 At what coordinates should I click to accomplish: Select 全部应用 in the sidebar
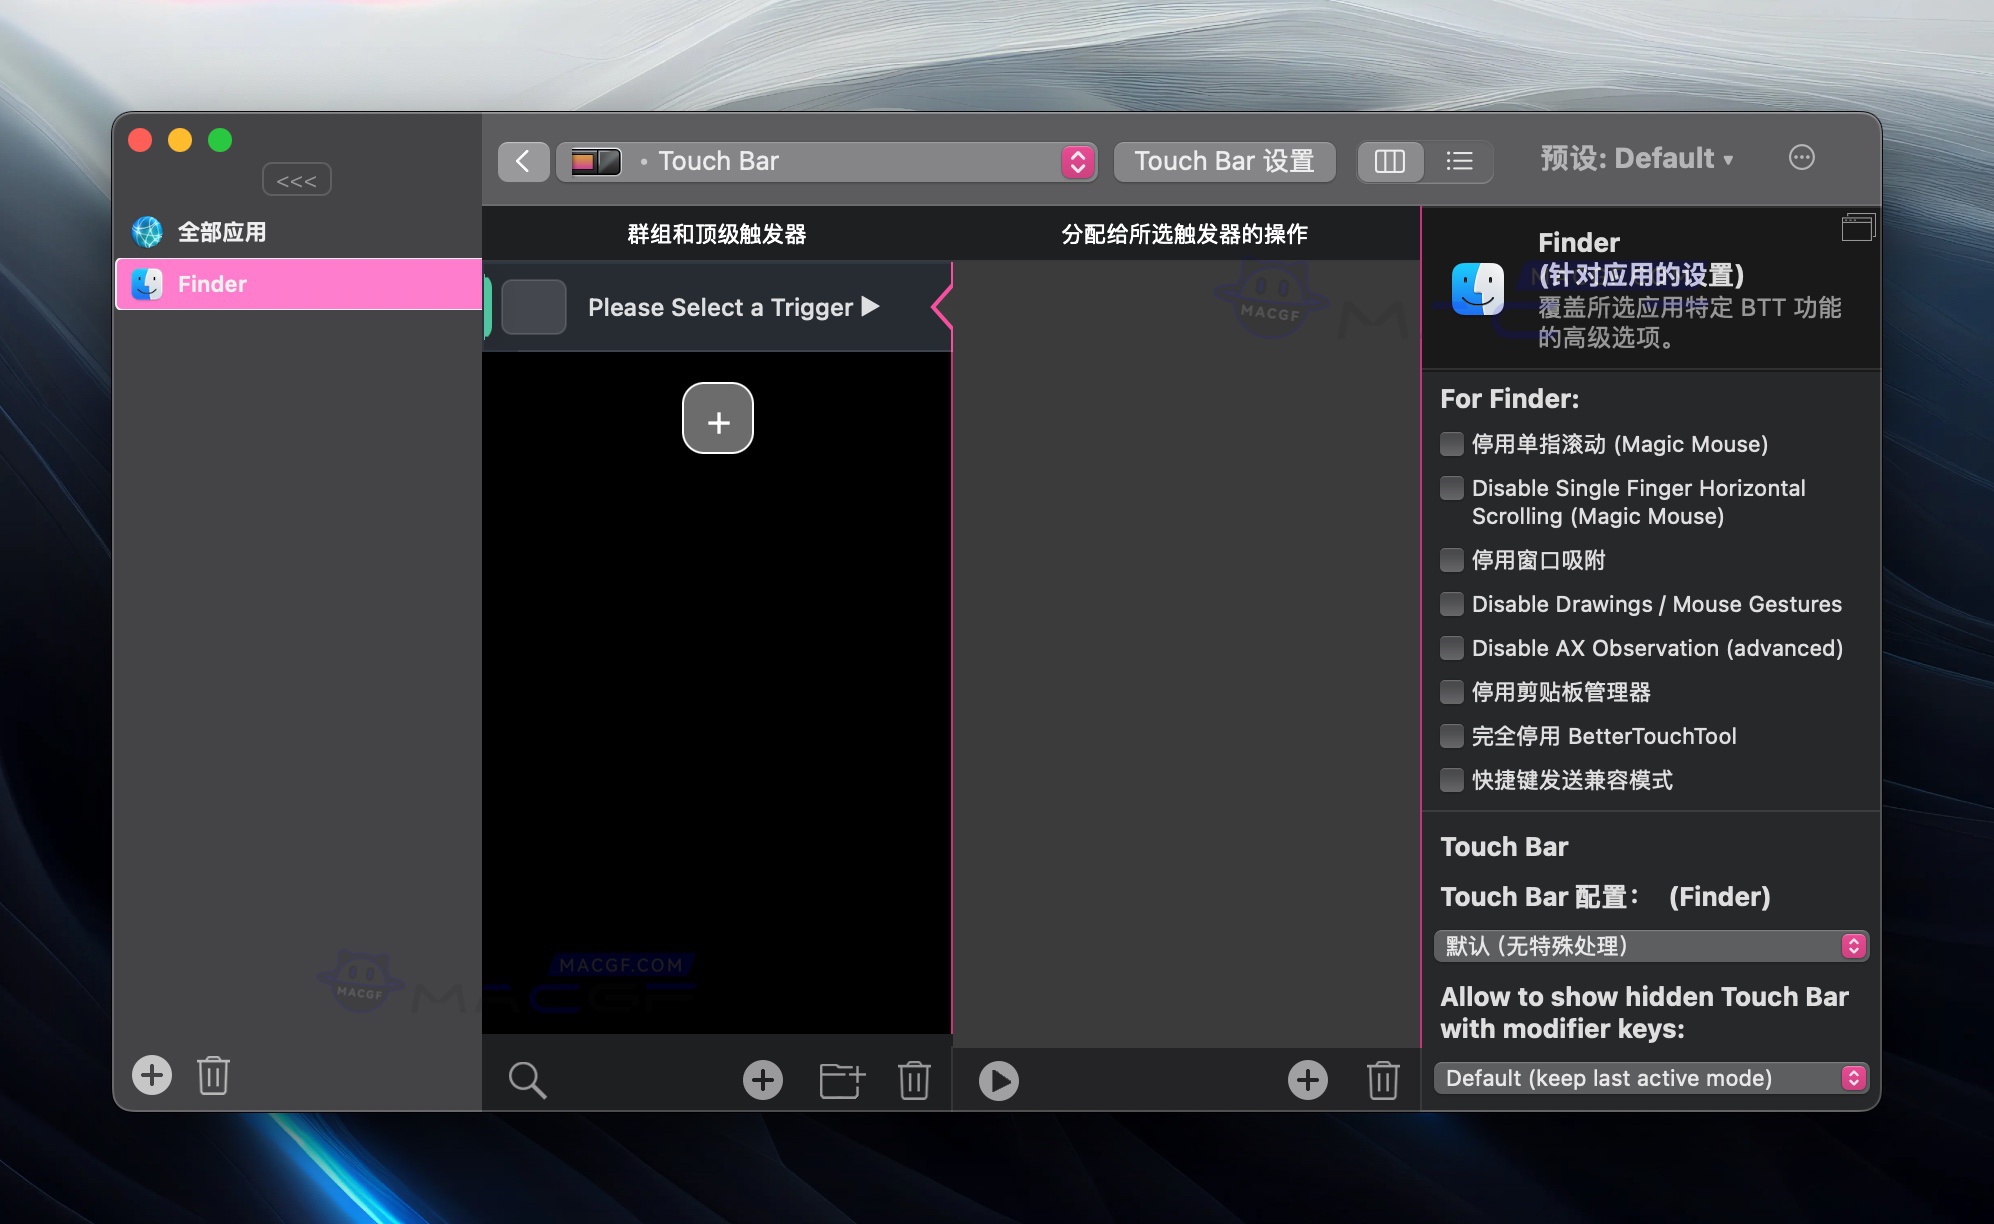222,231
